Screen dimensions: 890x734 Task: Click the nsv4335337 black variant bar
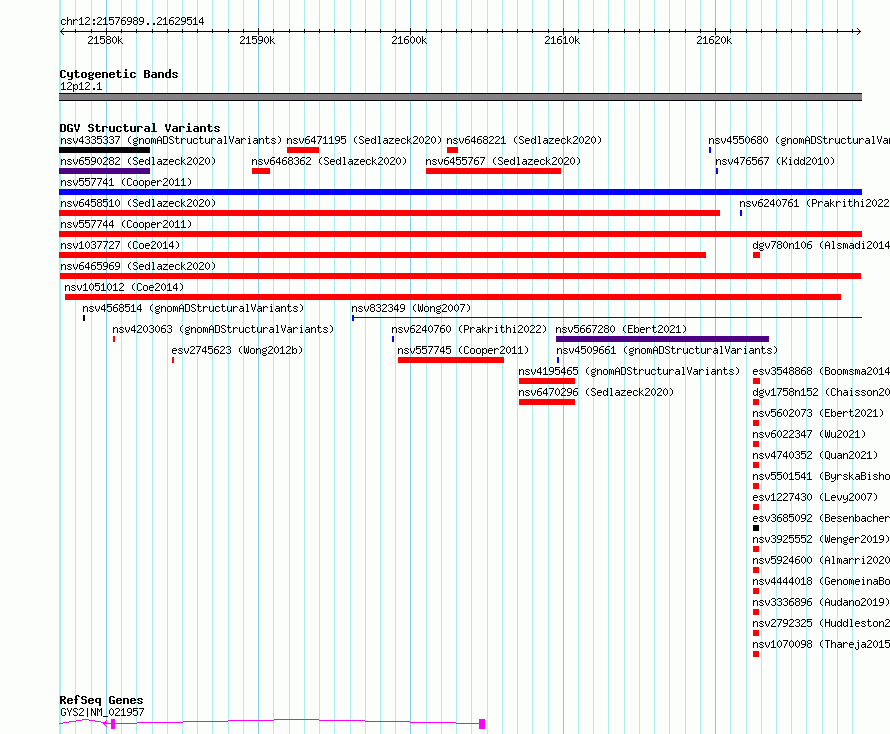[104, 150]
